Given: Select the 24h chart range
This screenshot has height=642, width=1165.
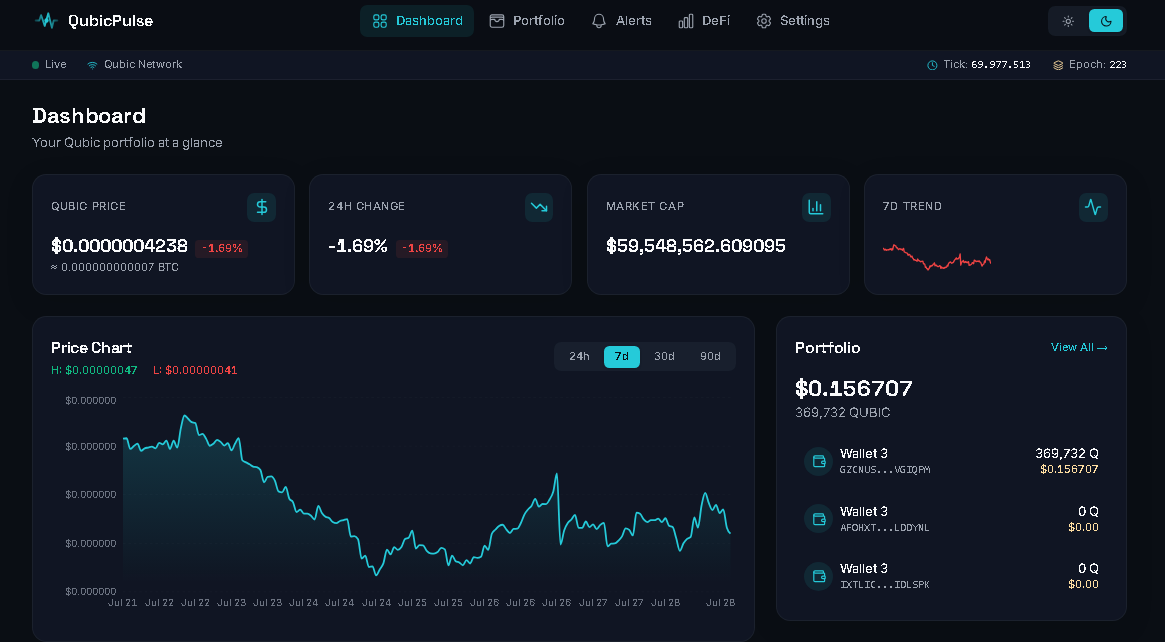Looking at the screenshot, I should tap(580, 356).
